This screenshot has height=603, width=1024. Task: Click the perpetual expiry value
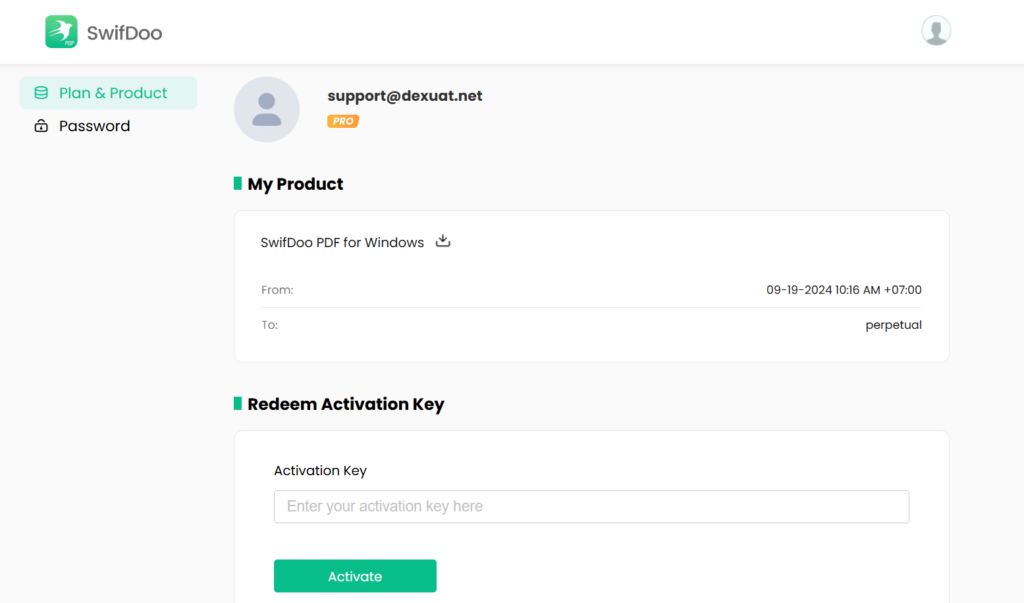coord(893,325)
